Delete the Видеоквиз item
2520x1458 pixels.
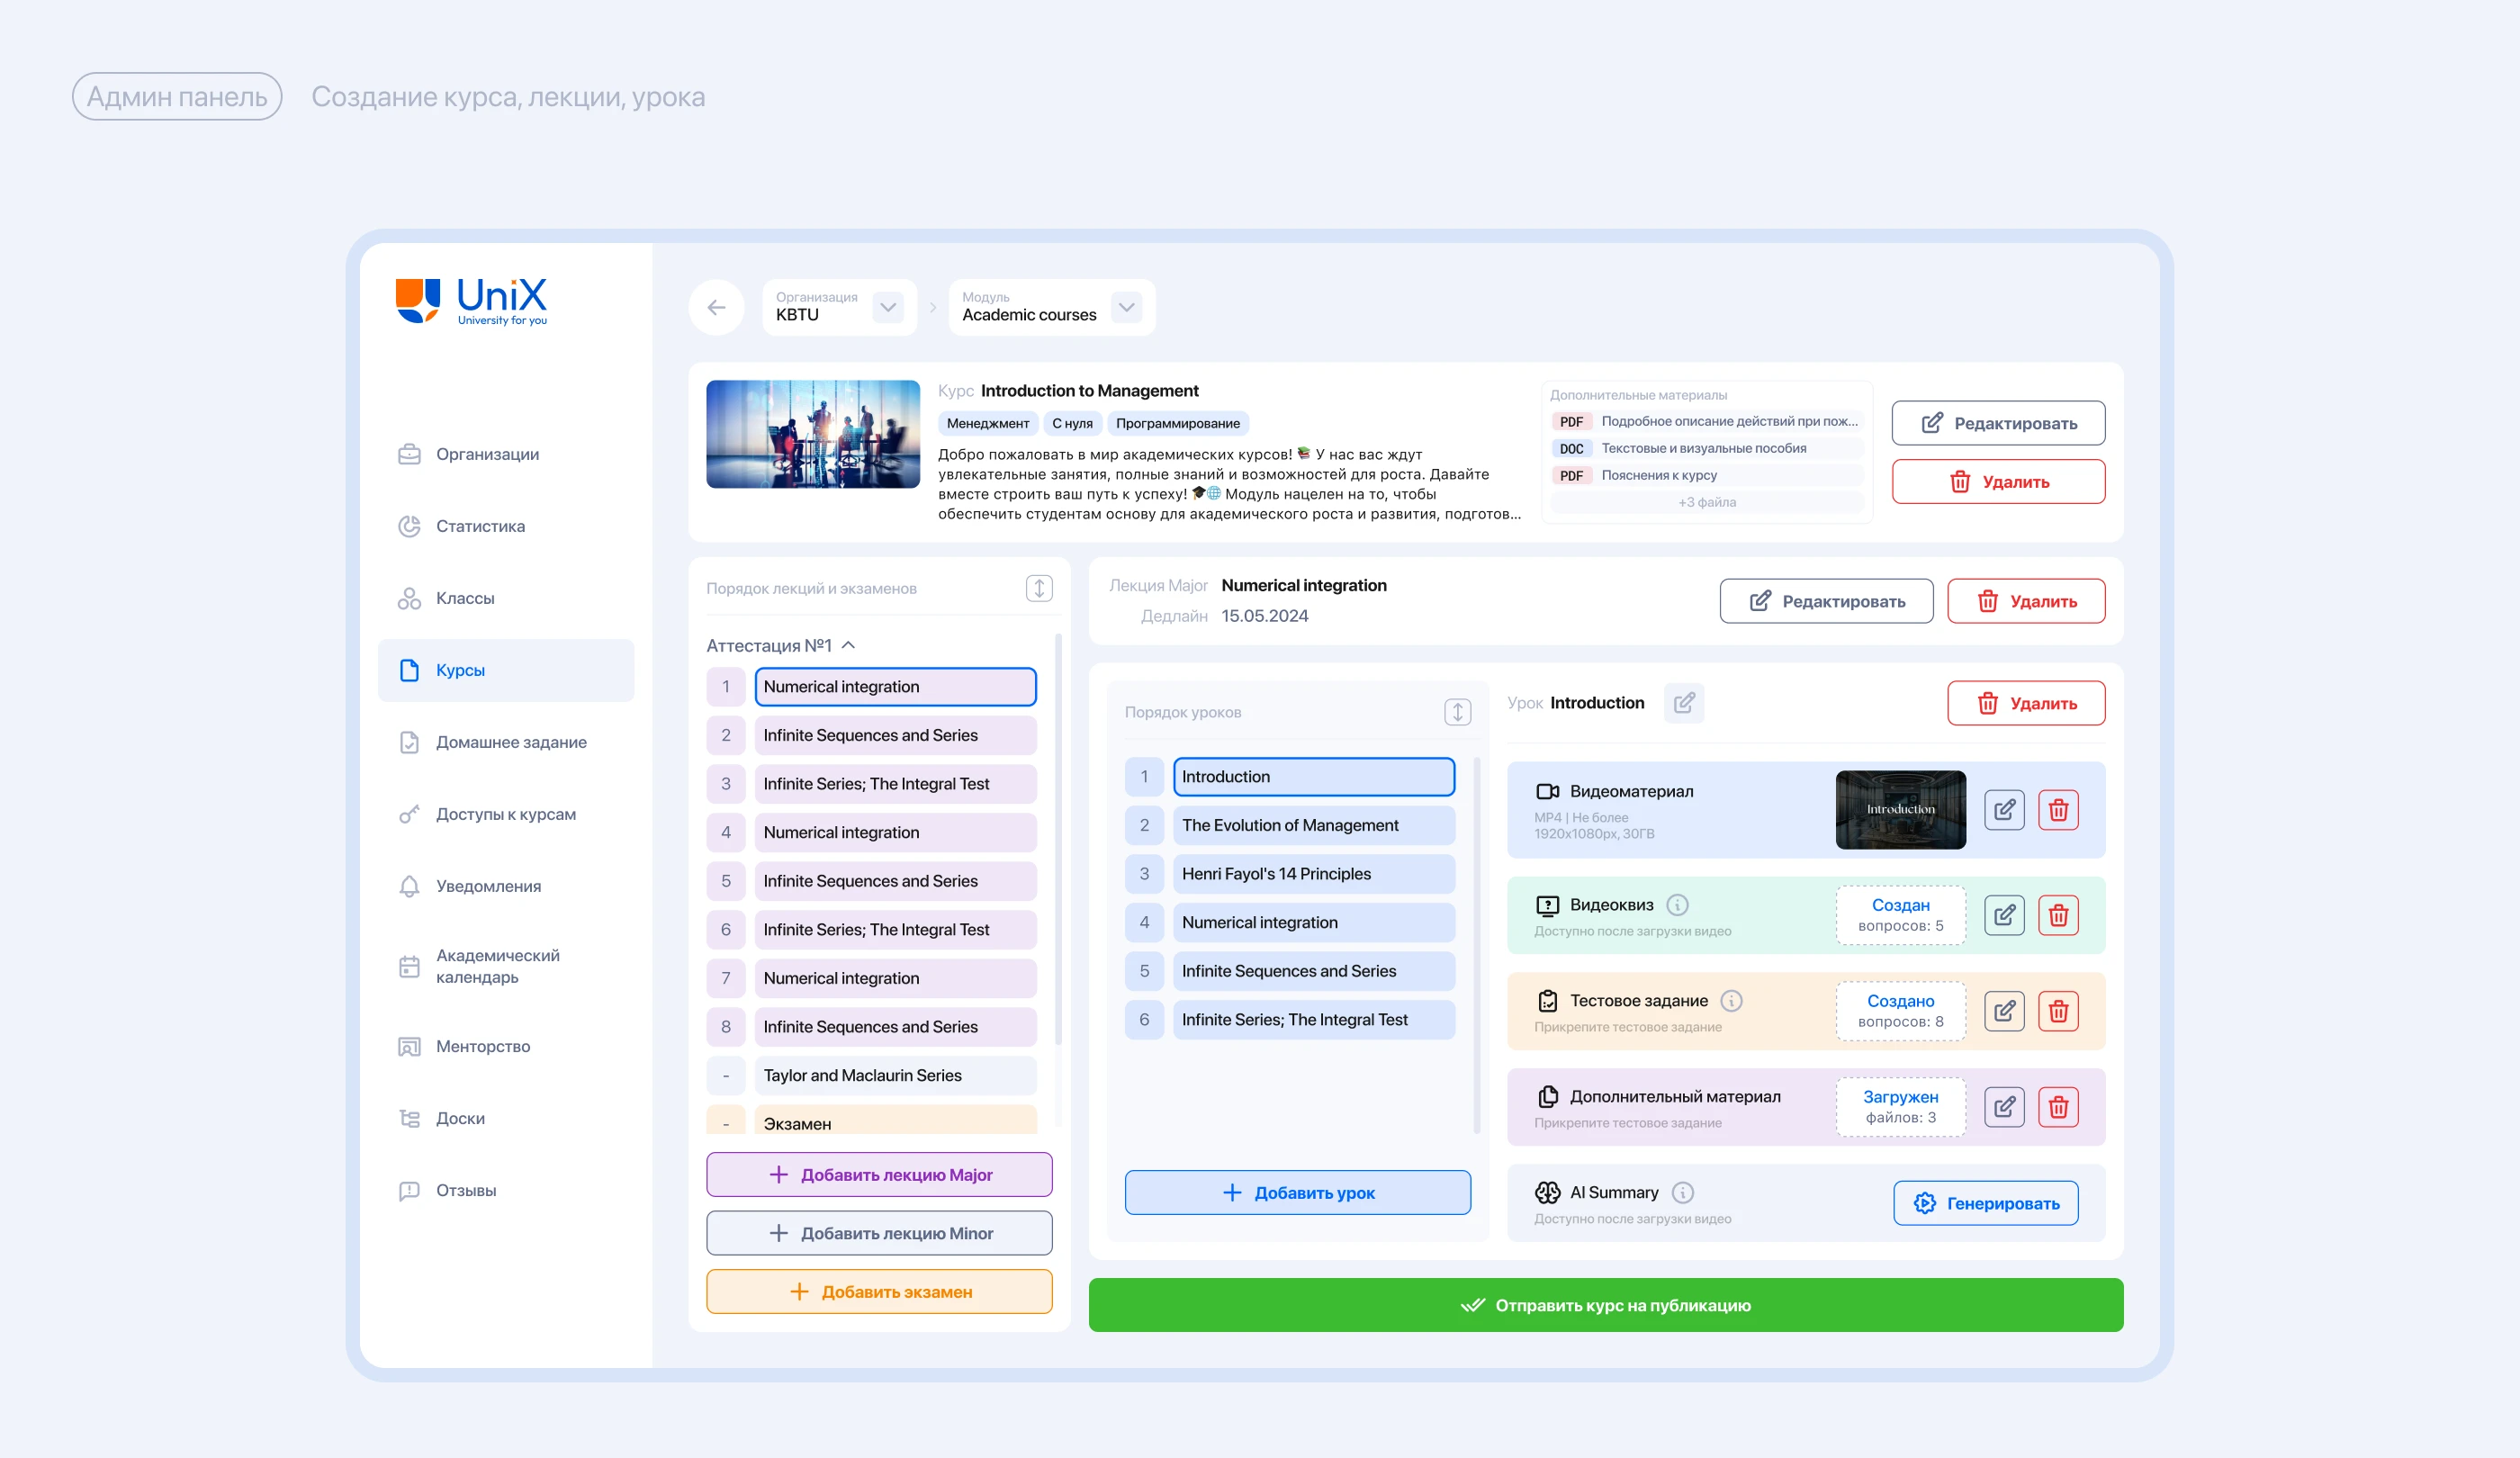[2058, 915]
